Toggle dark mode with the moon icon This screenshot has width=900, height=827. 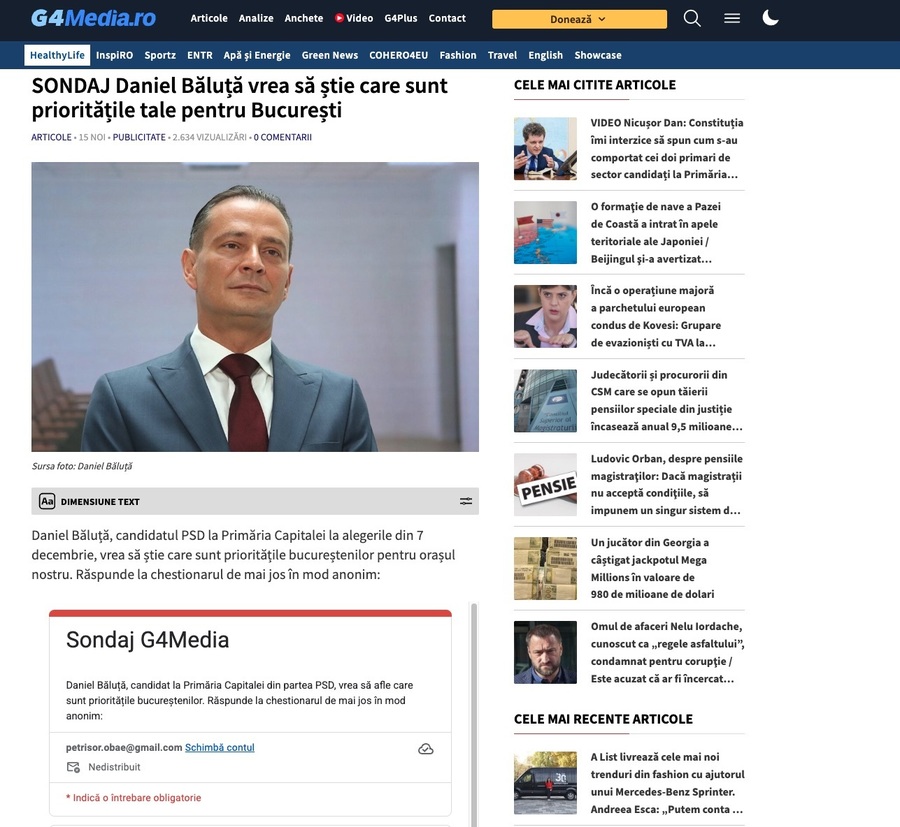tap(770, 18)
